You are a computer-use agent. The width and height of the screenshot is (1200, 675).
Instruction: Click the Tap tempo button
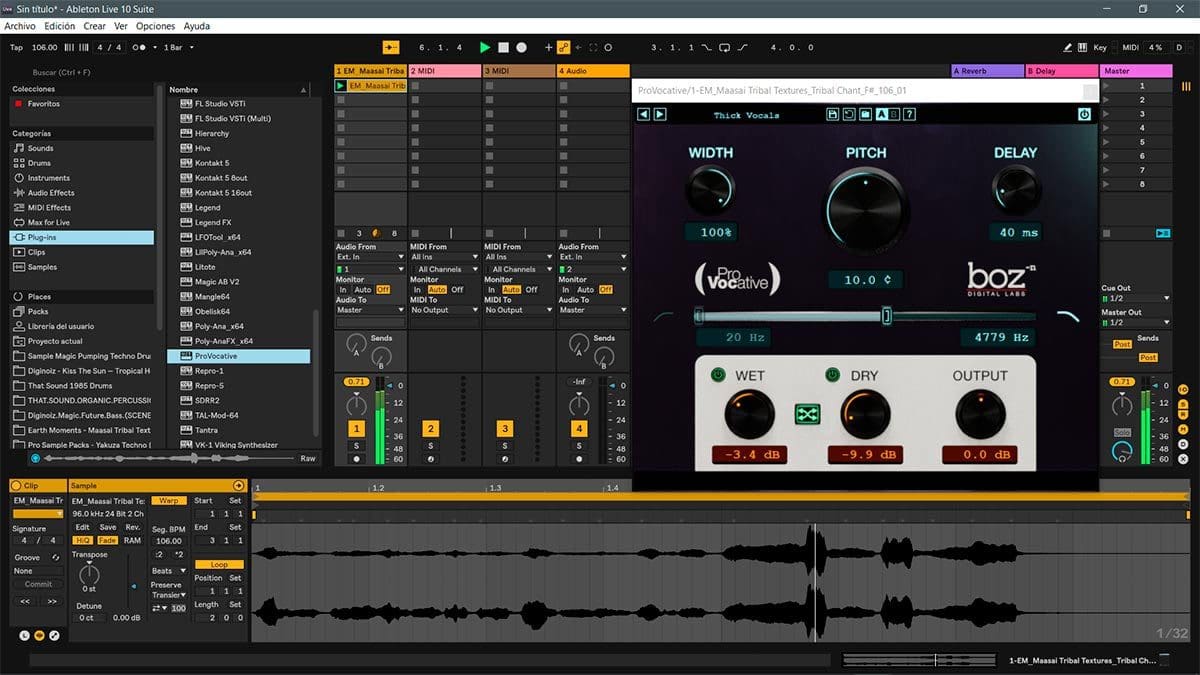(x=16, y=47)
